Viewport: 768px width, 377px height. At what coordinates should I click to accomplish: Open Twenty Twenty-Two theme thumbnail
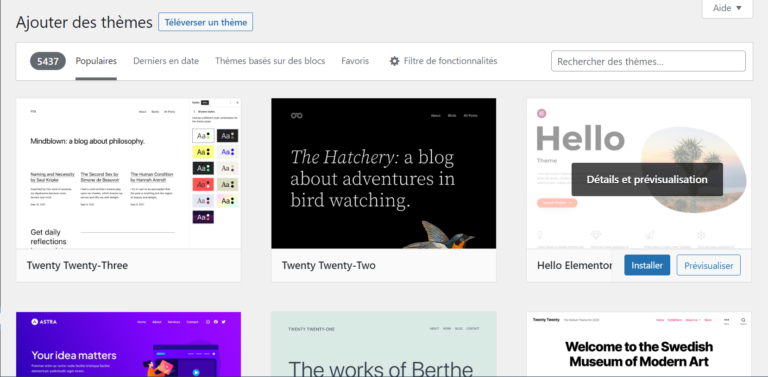tap(384, 173)
